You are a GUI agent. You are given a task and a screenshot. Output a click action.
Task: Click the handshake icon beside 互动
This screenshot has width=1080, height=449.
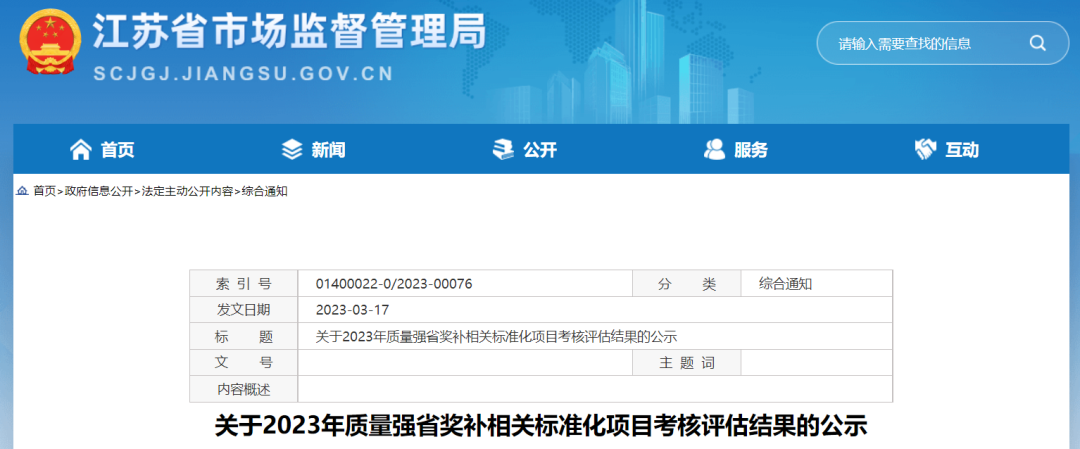coord(925,149)
